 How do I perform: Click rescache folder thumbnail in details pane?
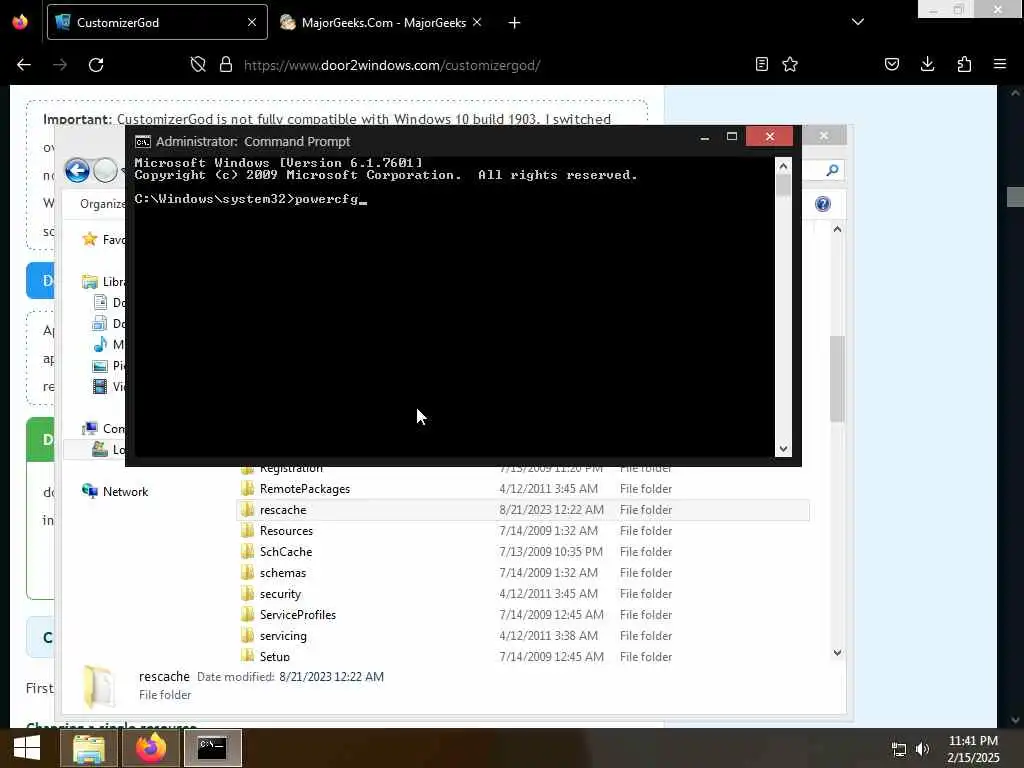101,686
